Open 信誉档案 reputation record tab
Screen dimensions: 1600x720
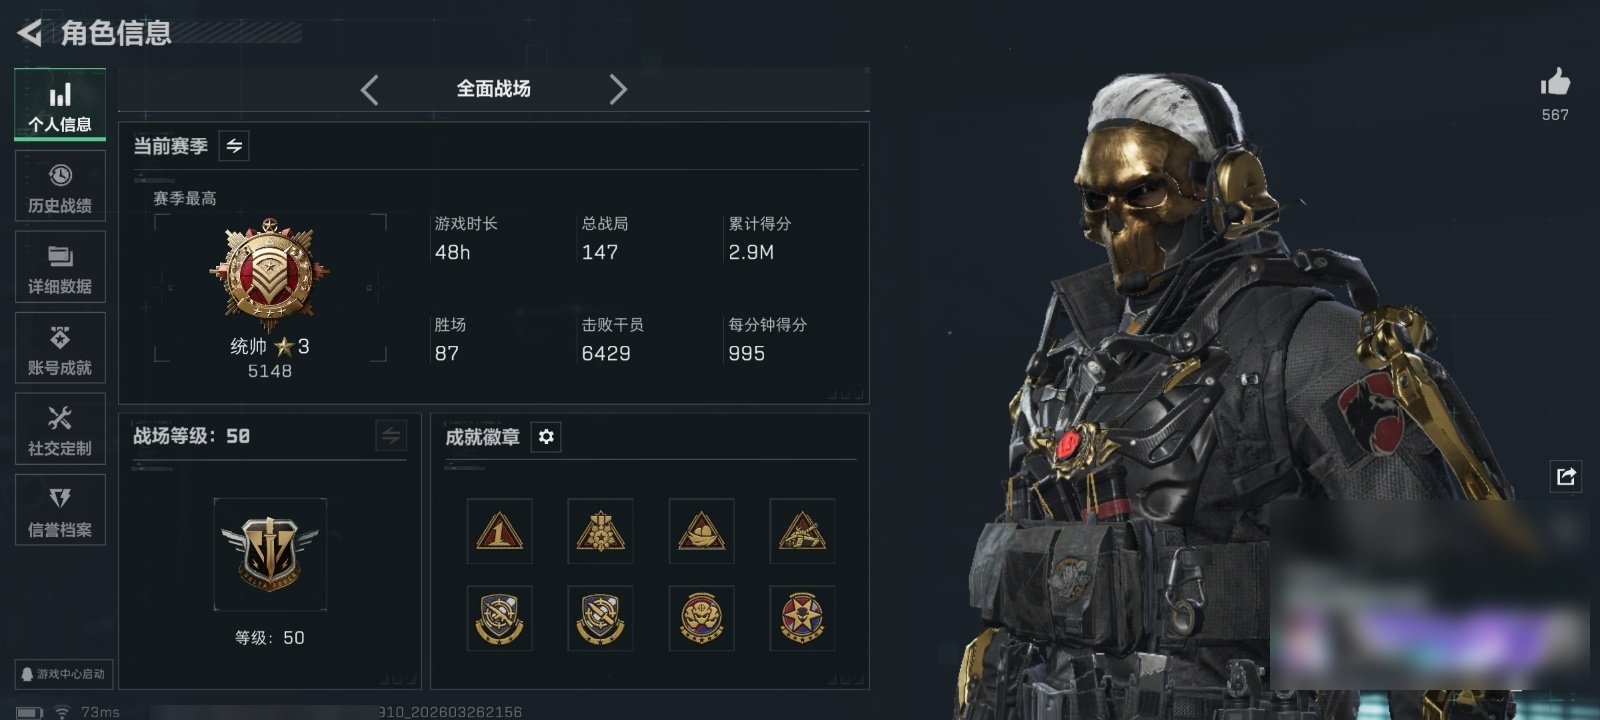(x=60, y=510)
